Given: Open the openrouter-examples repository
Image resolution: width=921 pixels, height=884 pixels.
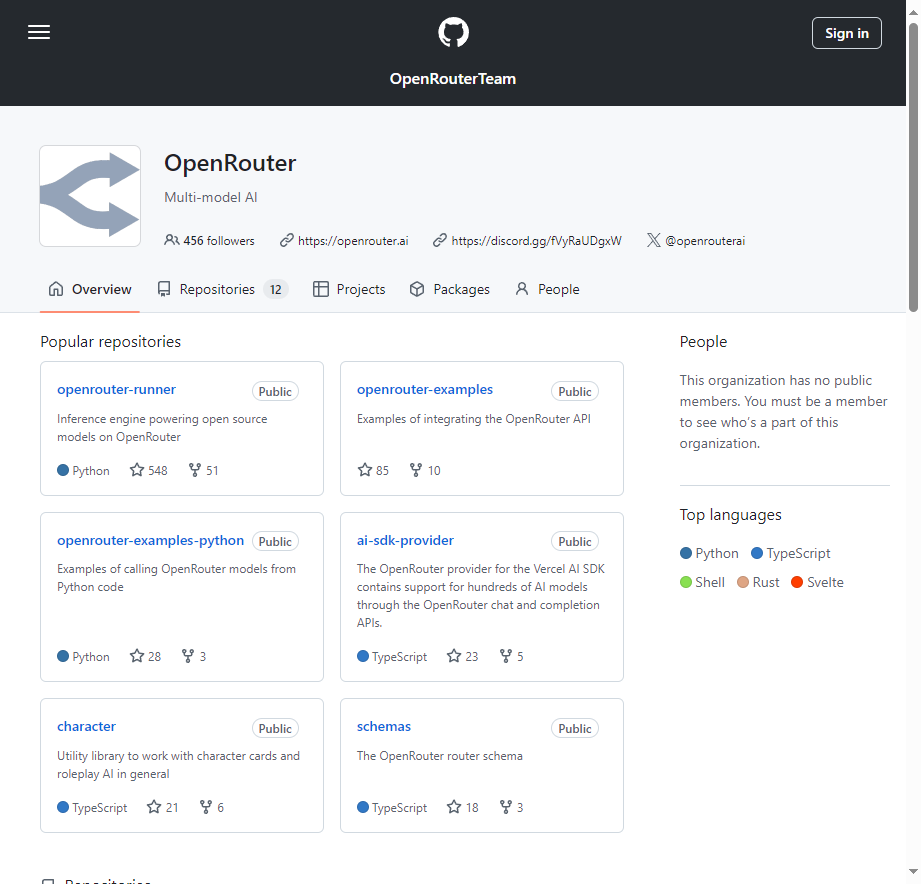Looking at the screenshot, I should coord(425,389).
